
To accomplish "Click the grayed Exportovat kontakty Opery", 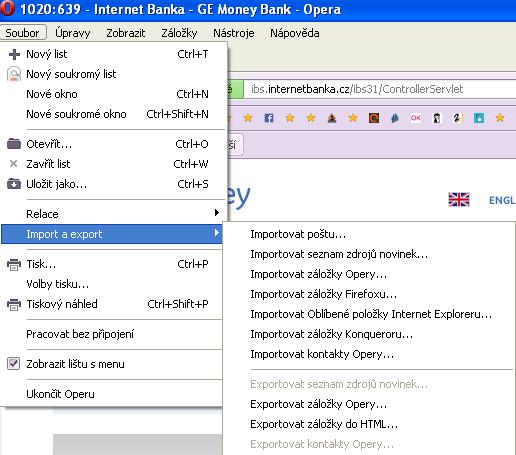I will pyautogui.click(x=369, y=444).
